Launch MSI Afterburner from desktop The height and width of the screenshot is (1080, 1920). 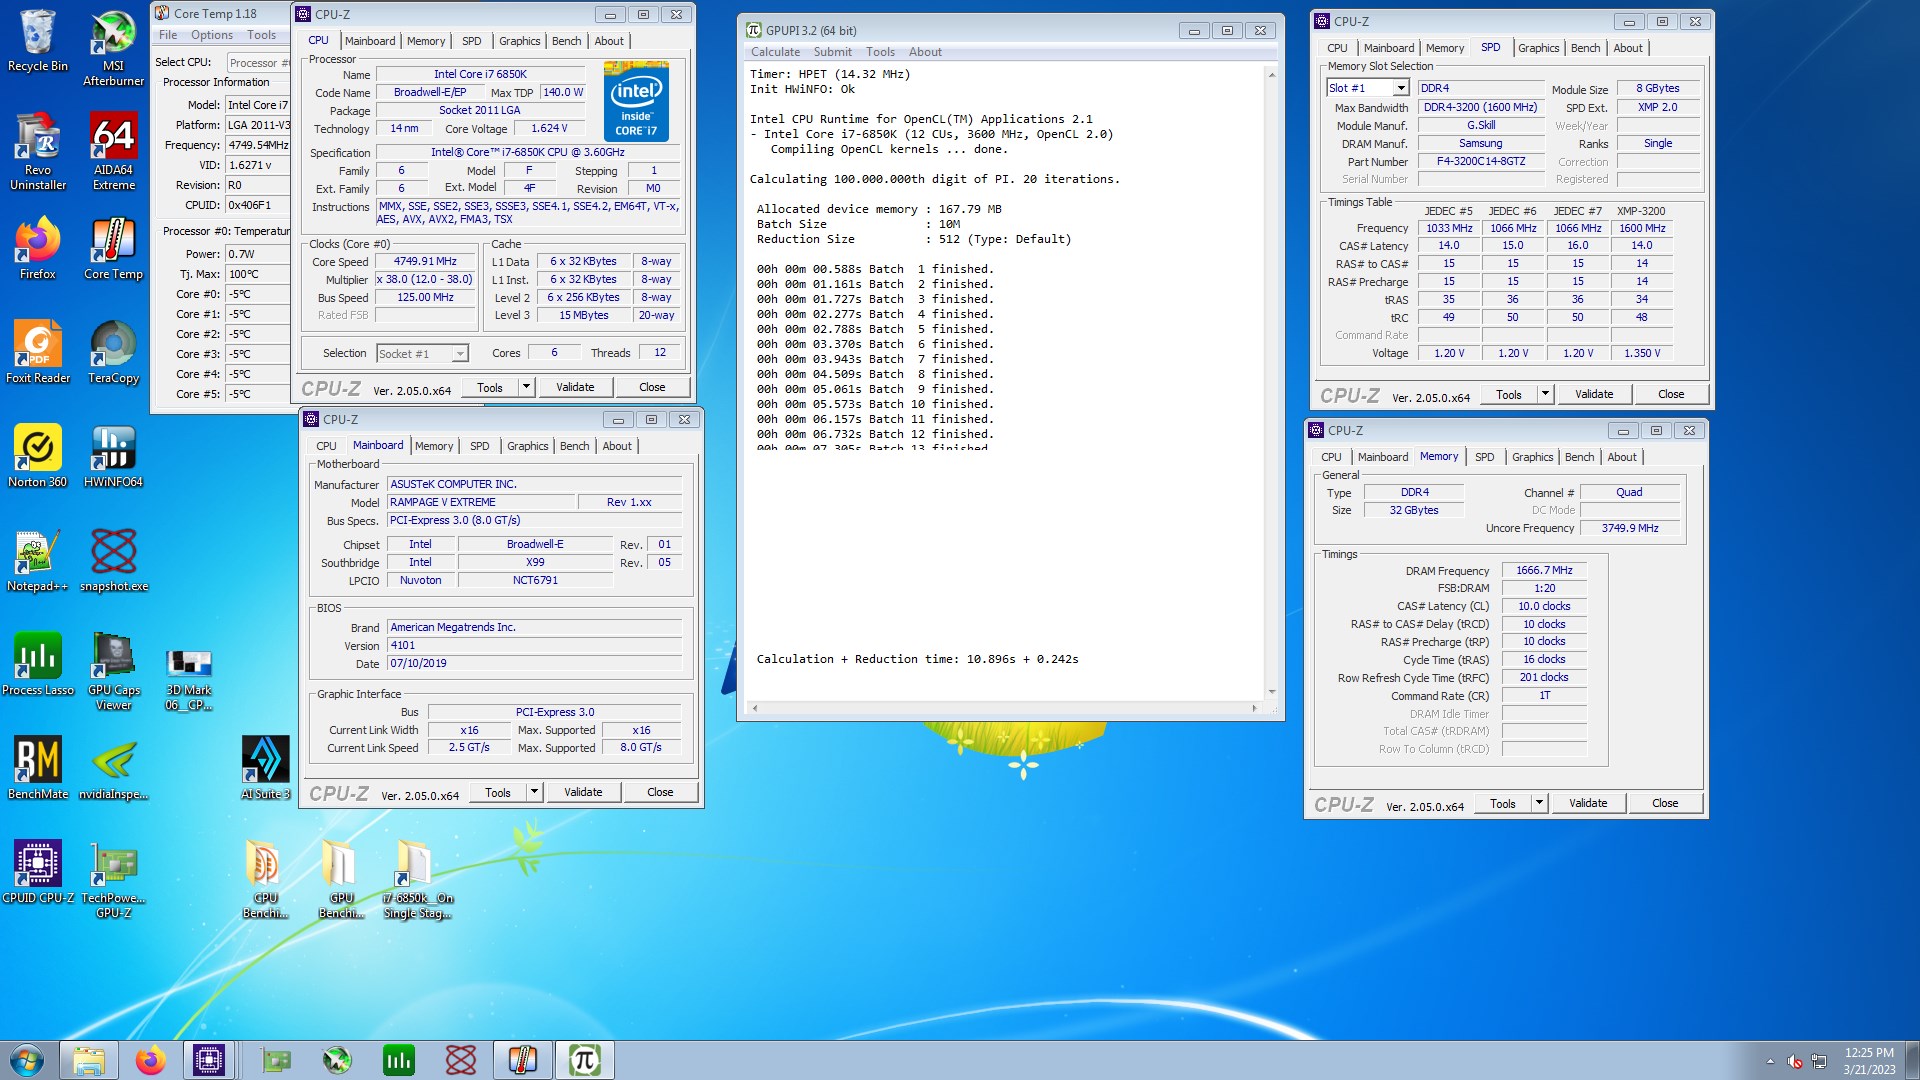tap(113, 47)
